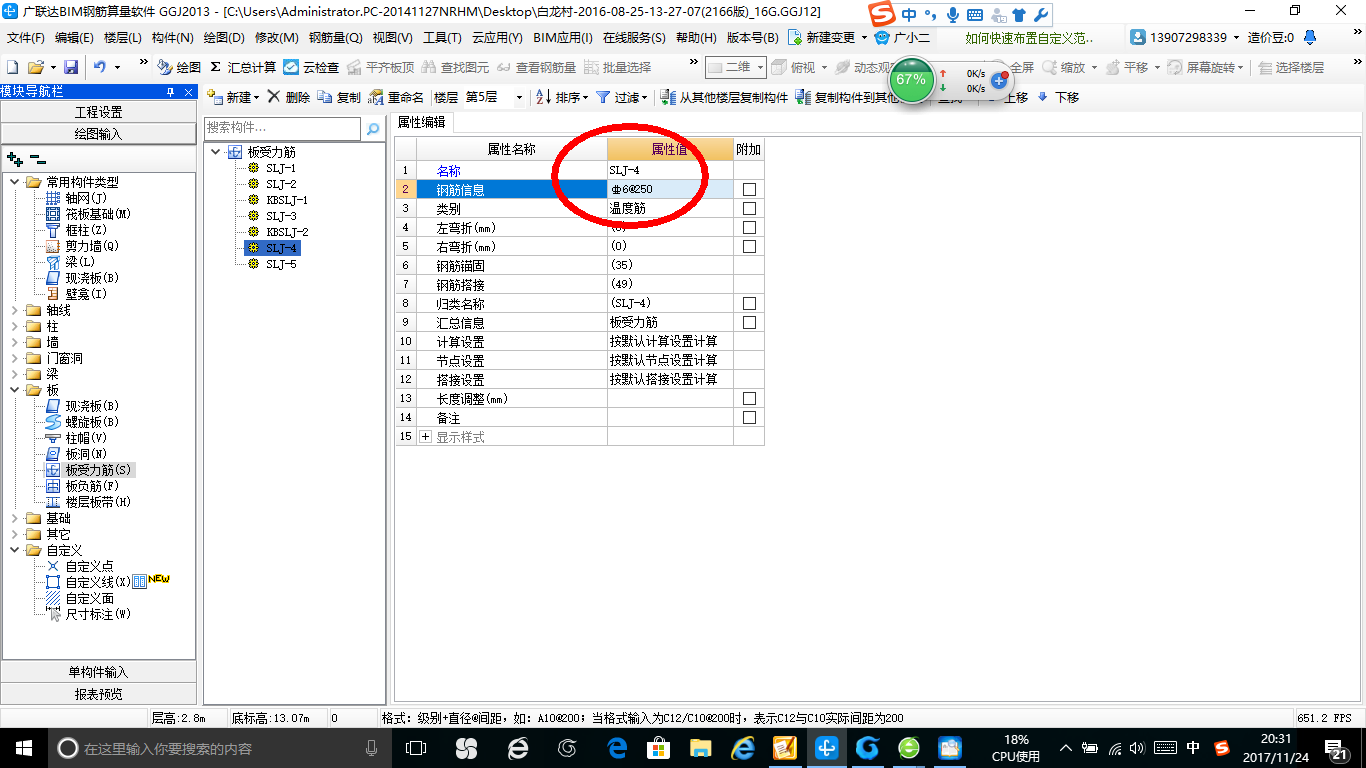Viewport: 1366px width, 768px height.
Task: Select 楼层板带(H) tree item
Action: point(88,502)
